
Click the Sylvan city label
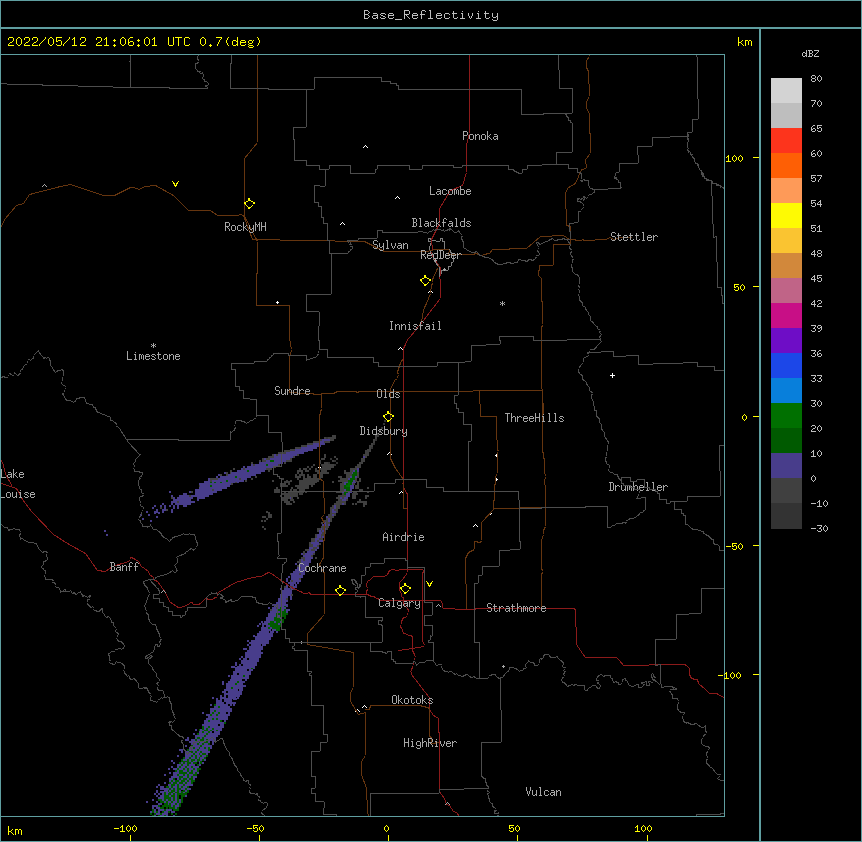(390, 245)
